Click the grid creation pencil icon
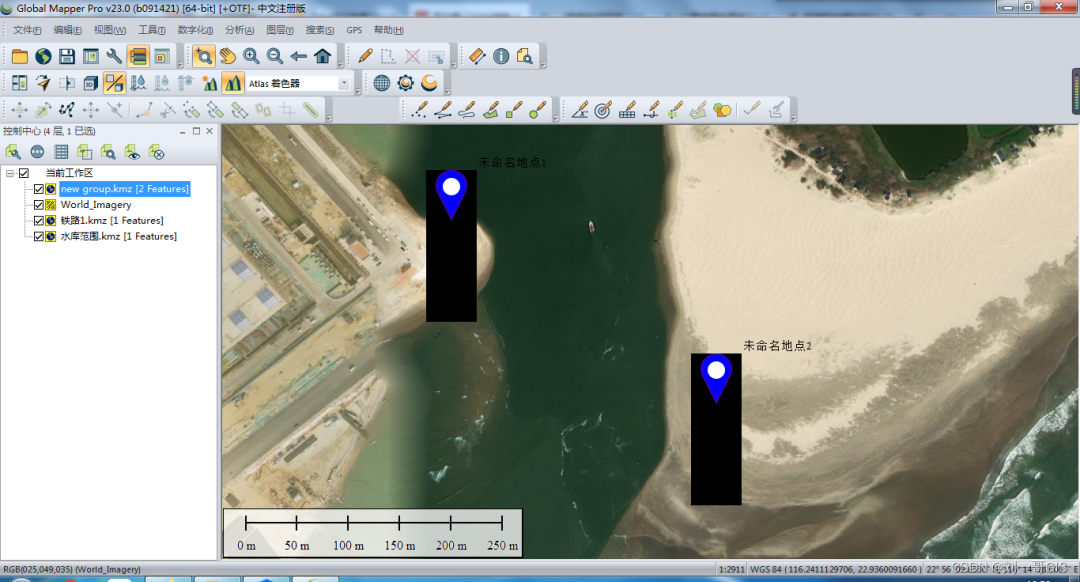This screenshot has height=582, width=1080. (627, 110)
